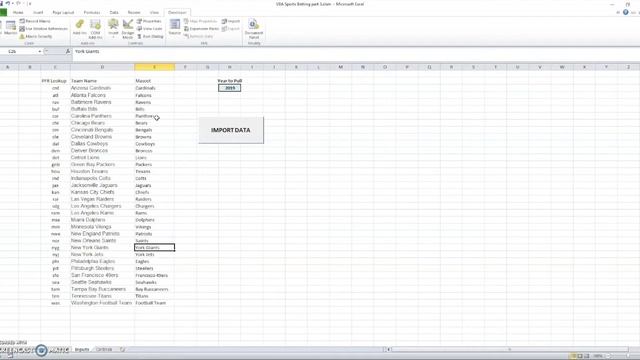The height and width of the screenshot is (360, 640).
Task: Toggle Use Relative References
Action: tap(43, 29)
